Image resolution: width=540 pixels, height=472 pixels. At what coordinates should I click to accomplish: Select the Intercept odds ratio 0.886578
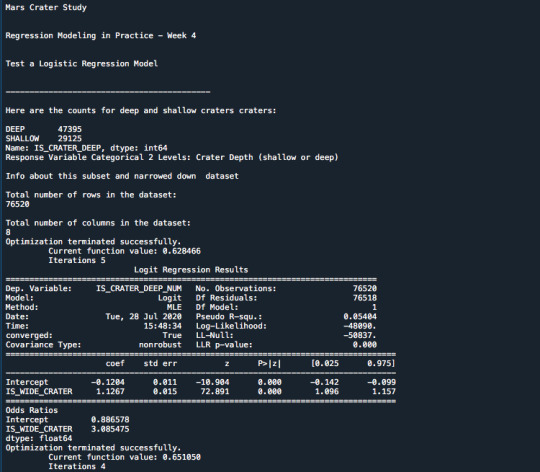click(x=110, y=420)
